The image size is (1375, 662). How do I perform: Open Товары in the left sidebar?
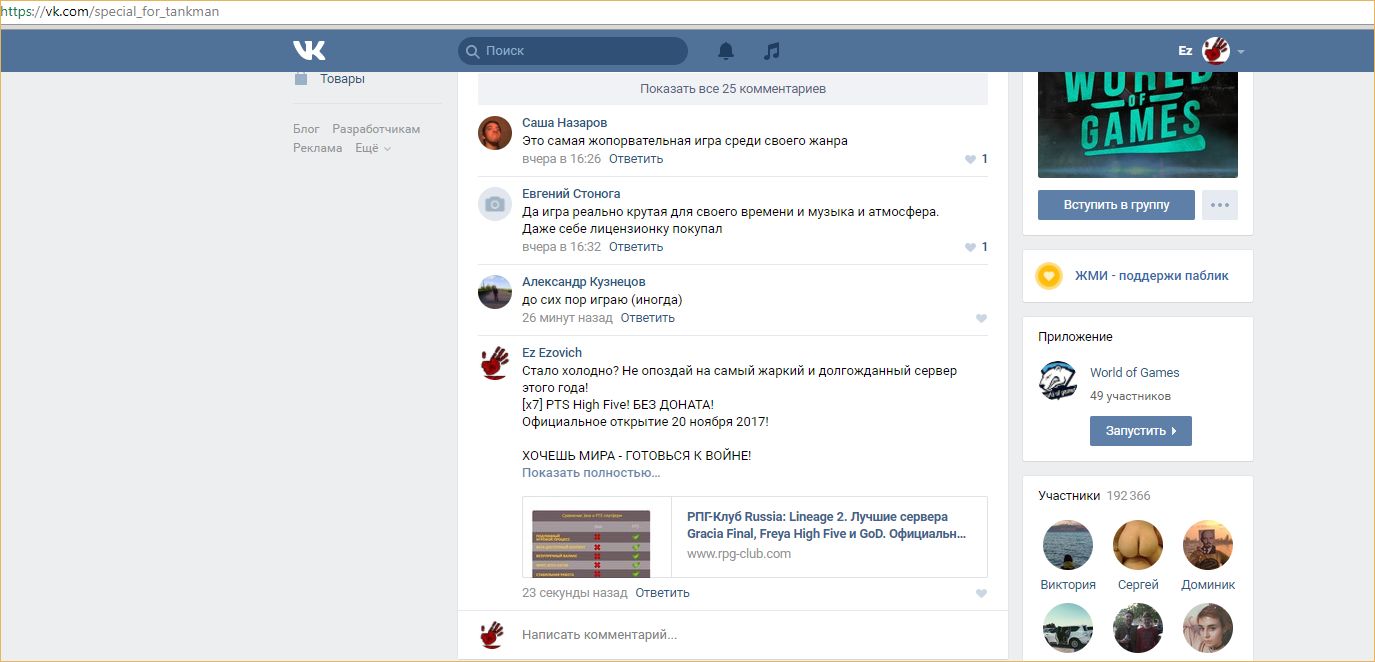pos(342,79)
